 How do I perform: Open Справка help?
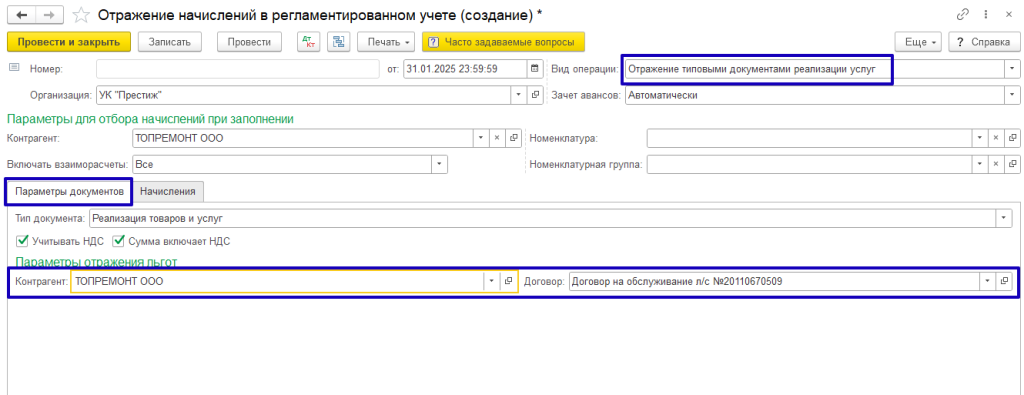(x=984, y=42)
